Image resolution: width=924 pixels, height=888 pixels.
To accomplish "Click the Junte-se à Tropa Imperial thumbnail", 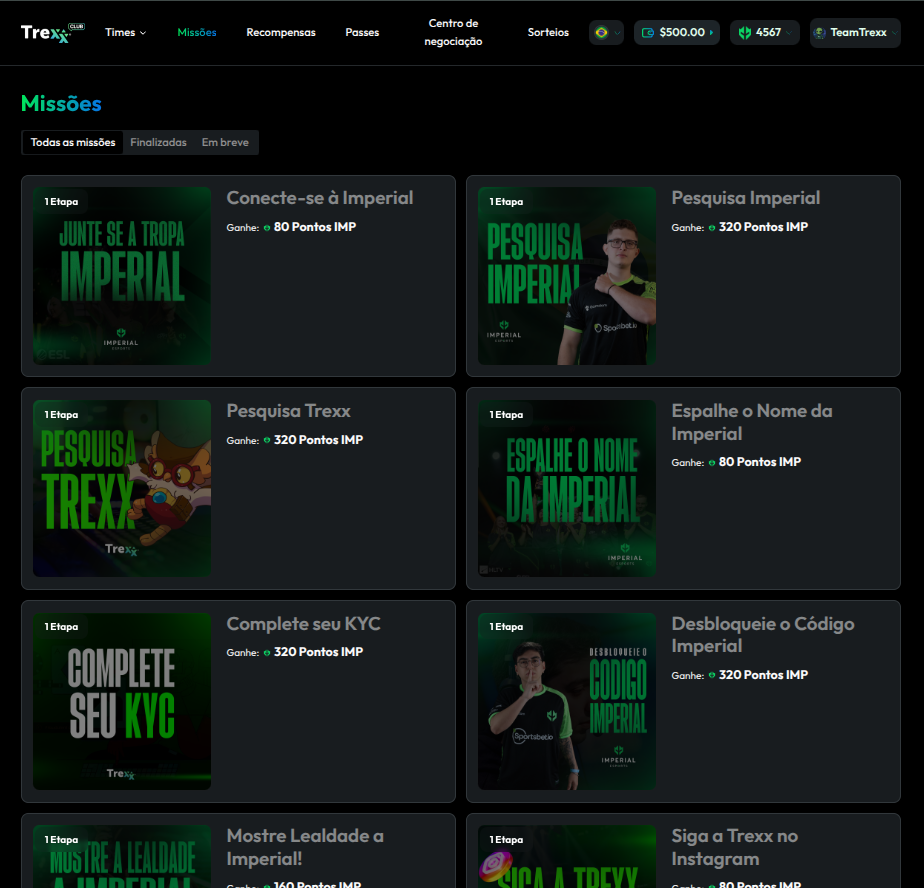I will (x=122, y=276).
